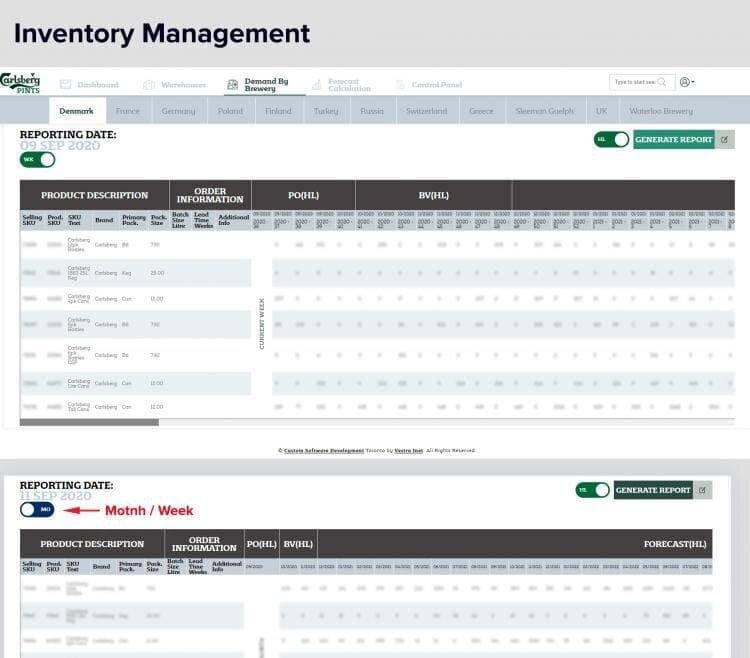This screenshot has height=658, width=750.
Task: Click upper table Order Information header
Action: pyautogui.click(x=210, y=195)
